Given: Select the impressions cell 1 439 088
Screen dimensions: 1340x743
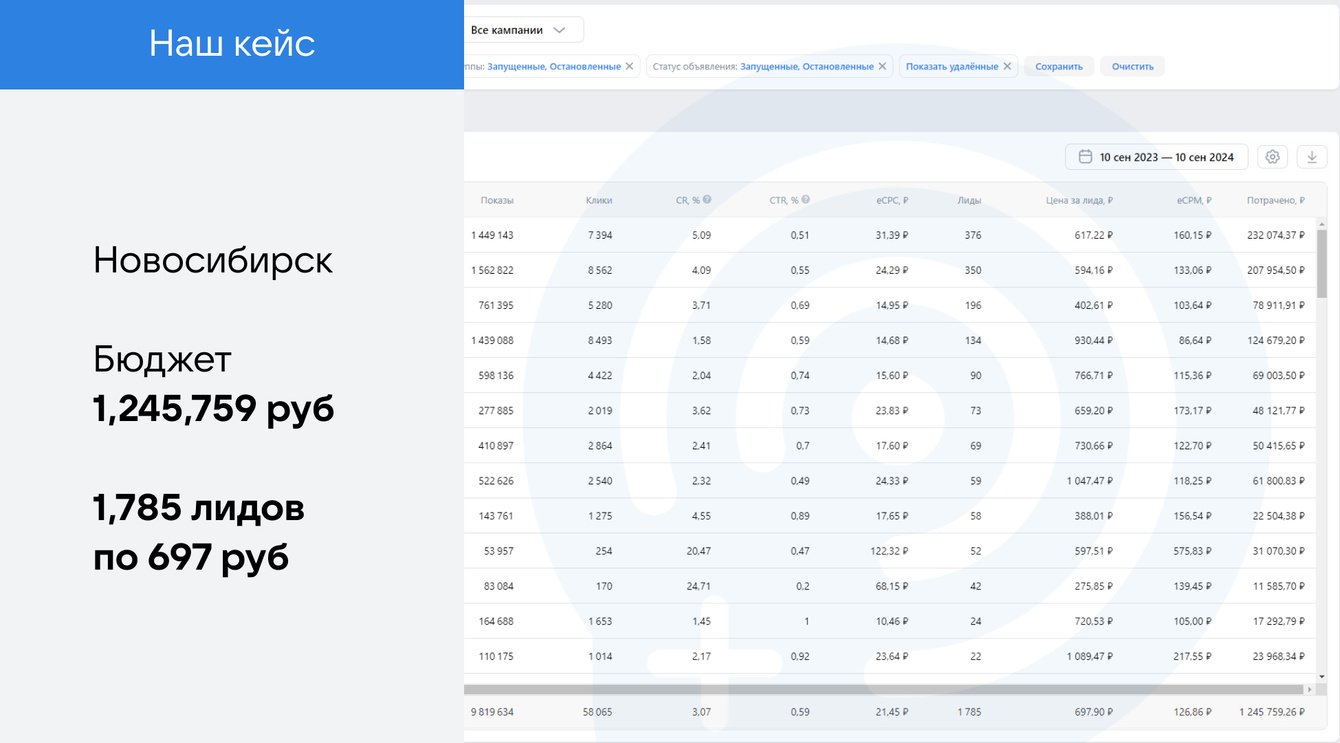Looking at the screenshot, I should tap(492, 340).
